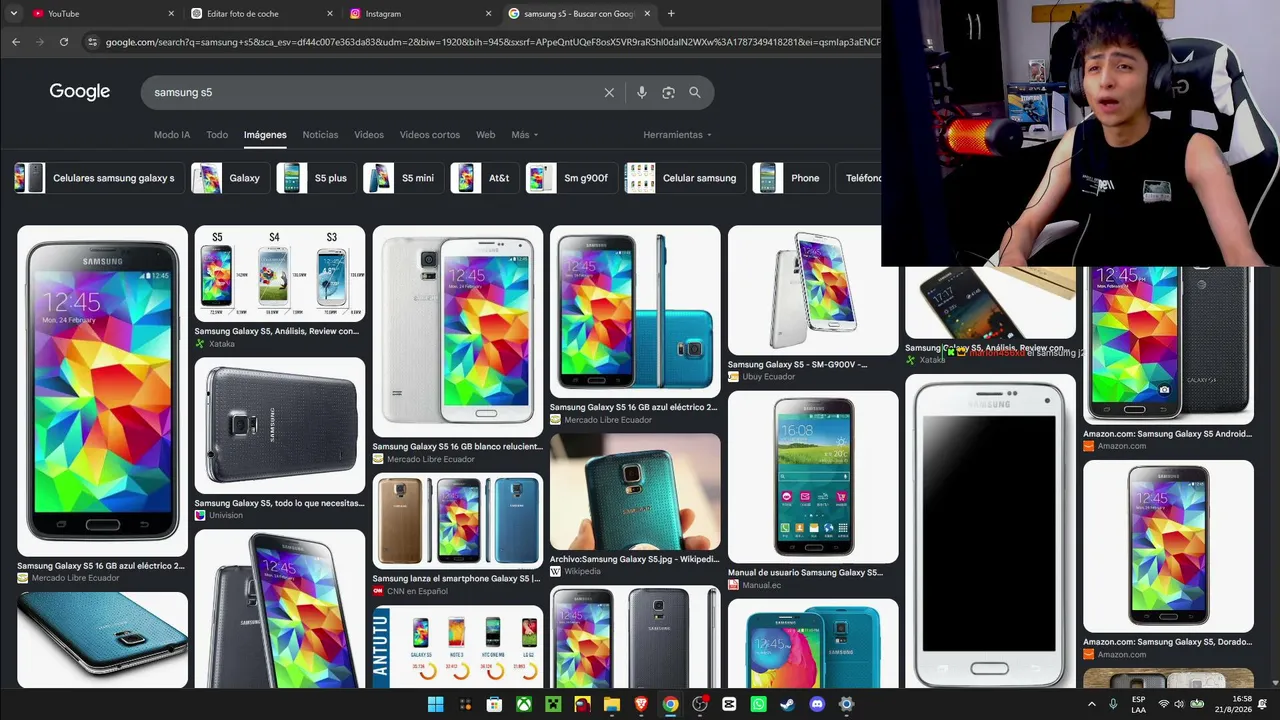Switch to Modo IA results
The height and width of the screenshot is (720, 1280).
coord(172,135)
